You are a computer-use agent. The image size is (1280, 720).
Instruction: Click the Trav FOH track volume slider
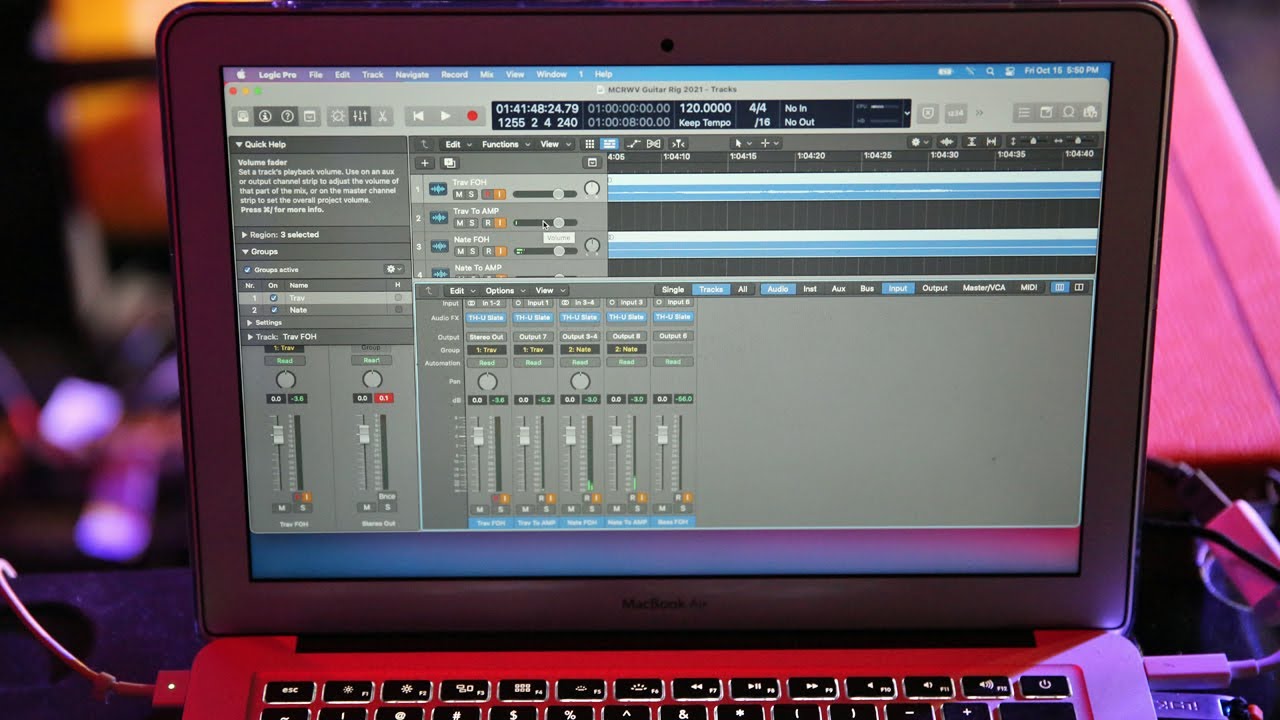545,194
